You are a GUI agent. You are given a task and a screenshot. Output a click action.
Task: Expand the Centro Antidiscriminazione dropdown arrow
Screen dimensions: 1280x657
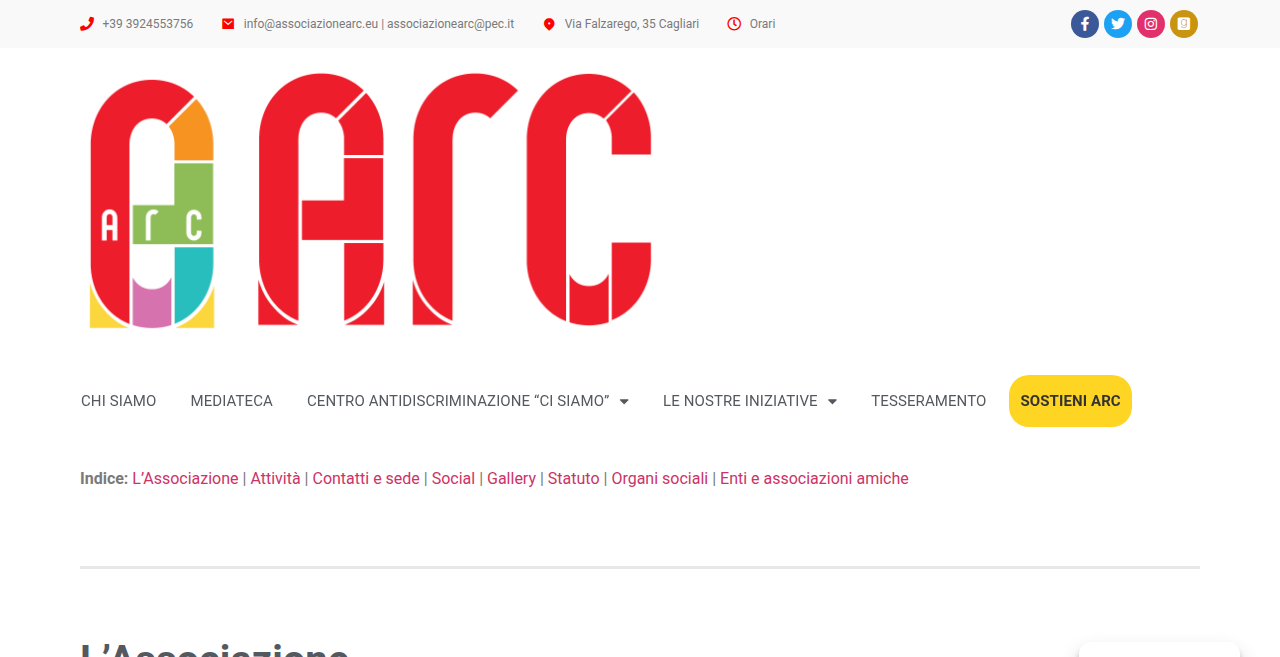click(624, 401)
